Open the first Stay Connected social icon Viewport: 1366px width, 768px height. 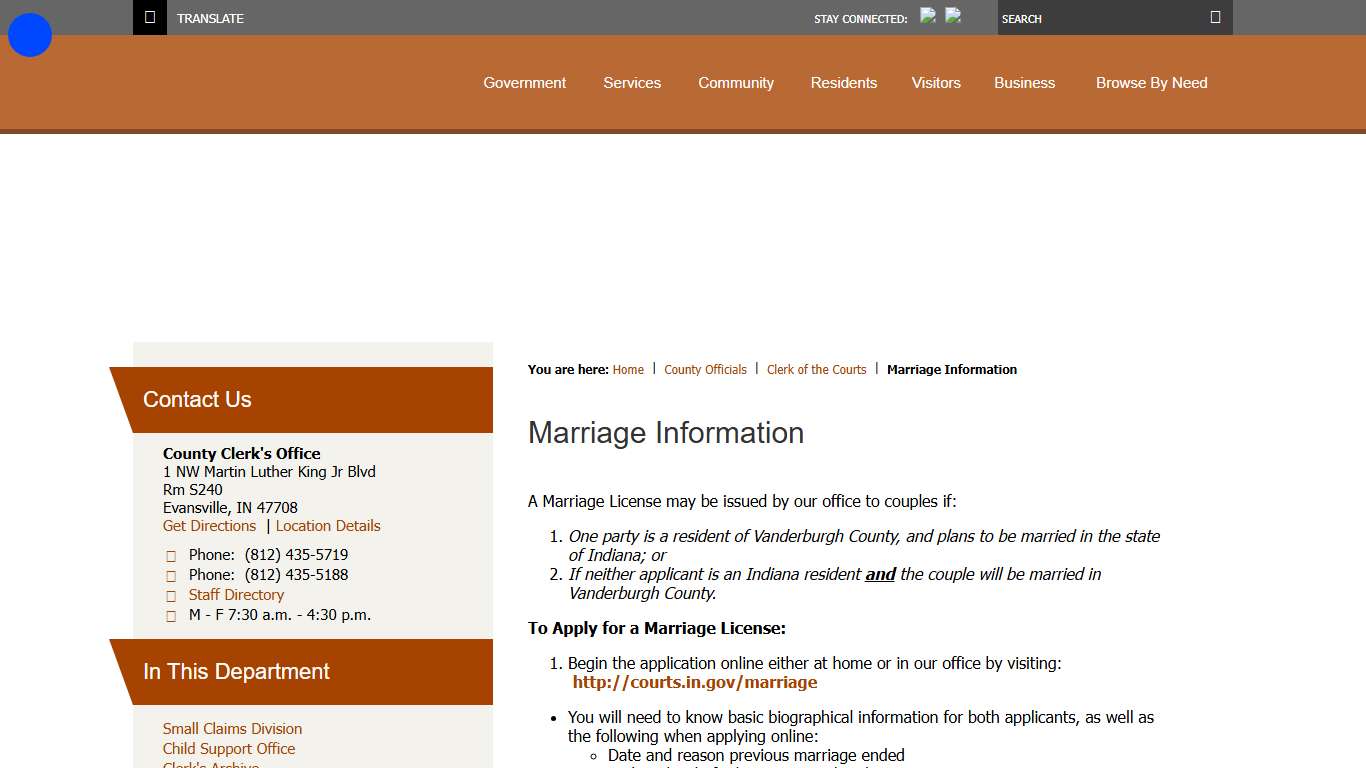coord(928,15)
